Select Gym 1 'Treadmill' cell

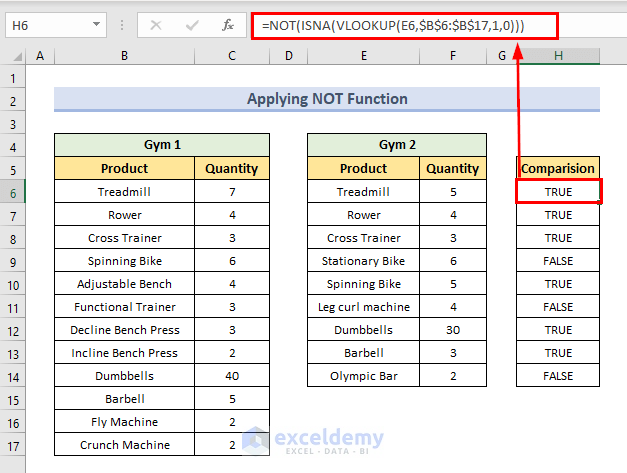[x=124, y=192]
